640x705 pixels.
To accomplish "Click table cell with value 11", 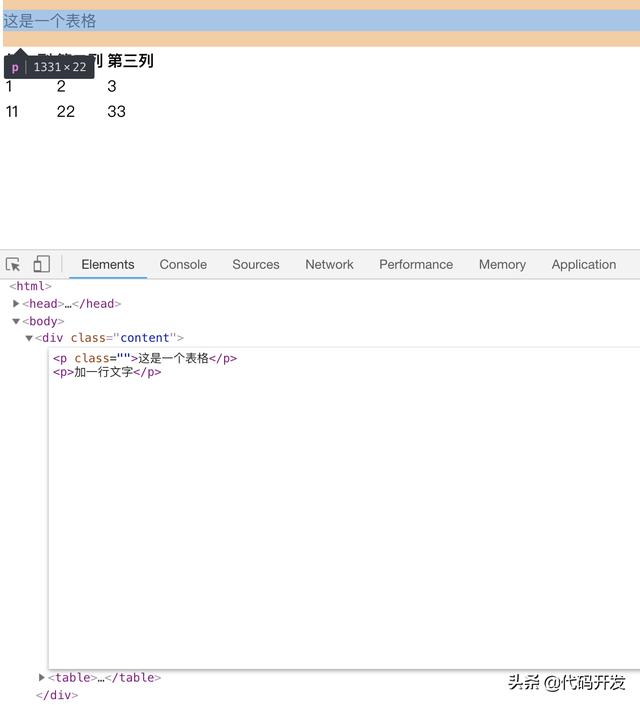I will click(x=12, y=112).
